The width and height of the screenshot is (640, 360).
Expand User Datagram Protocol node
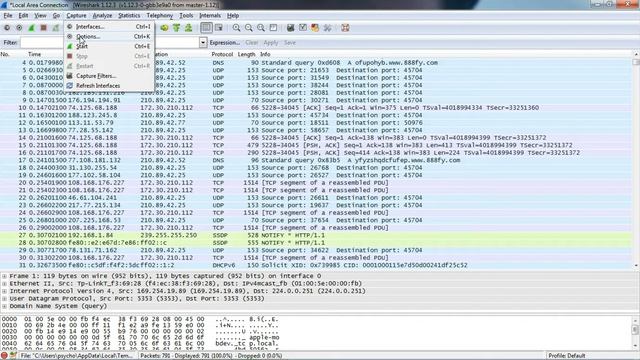pos(4,298)
